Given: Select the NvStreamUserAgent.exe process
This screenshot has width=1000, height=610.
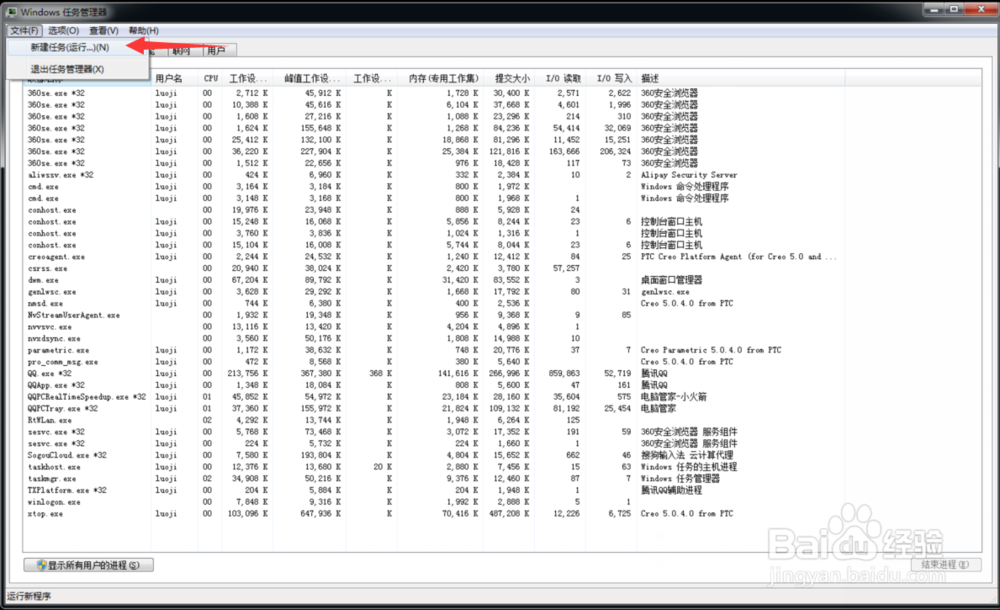Looking at the screenshot, I should click(x=73, y=315).
